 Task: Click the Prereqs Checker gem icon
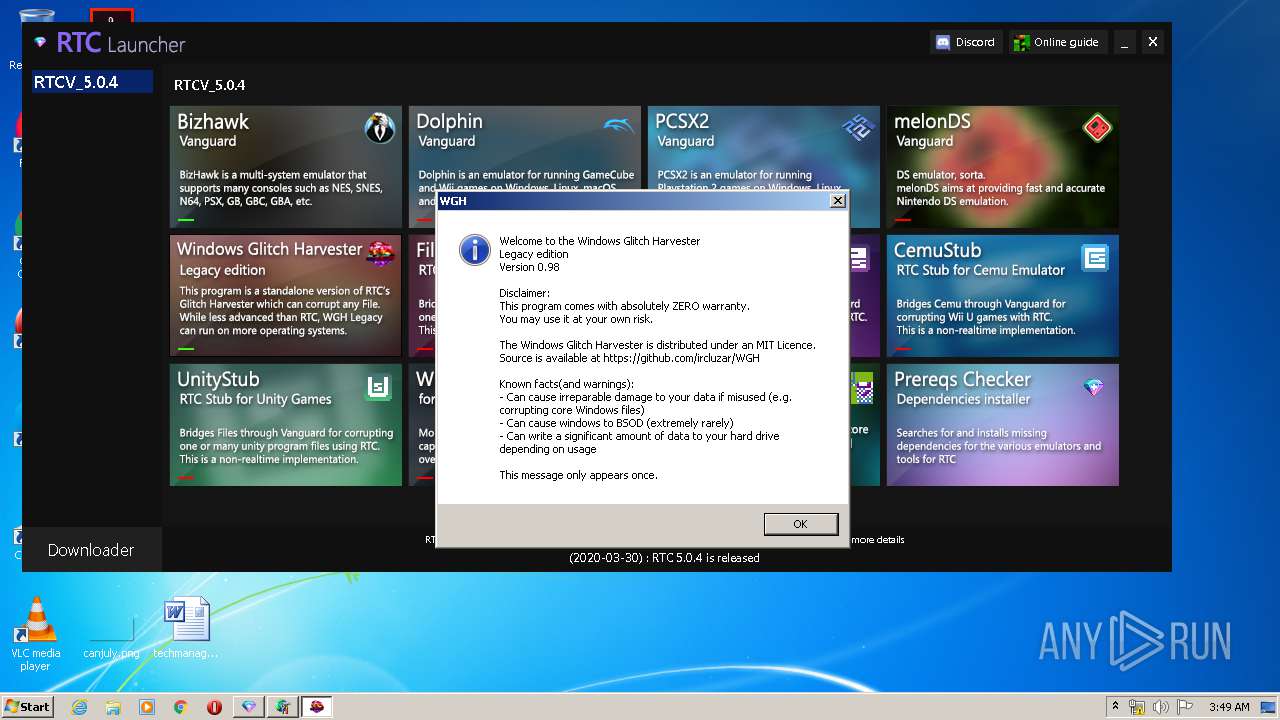click(1094, 387)
